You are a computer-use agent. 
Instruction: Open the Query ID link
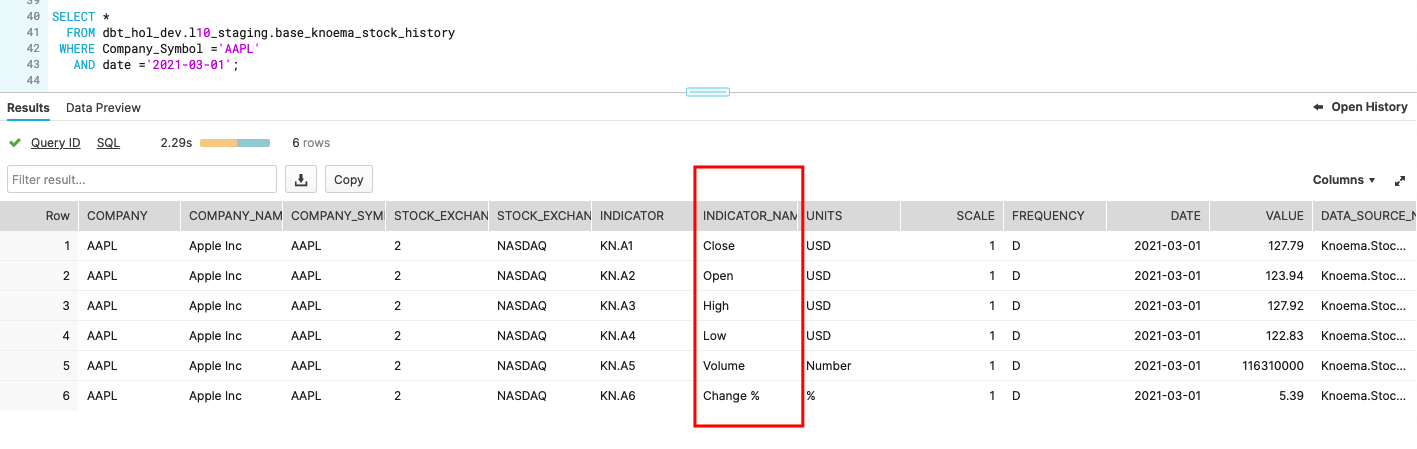point(55,143)
